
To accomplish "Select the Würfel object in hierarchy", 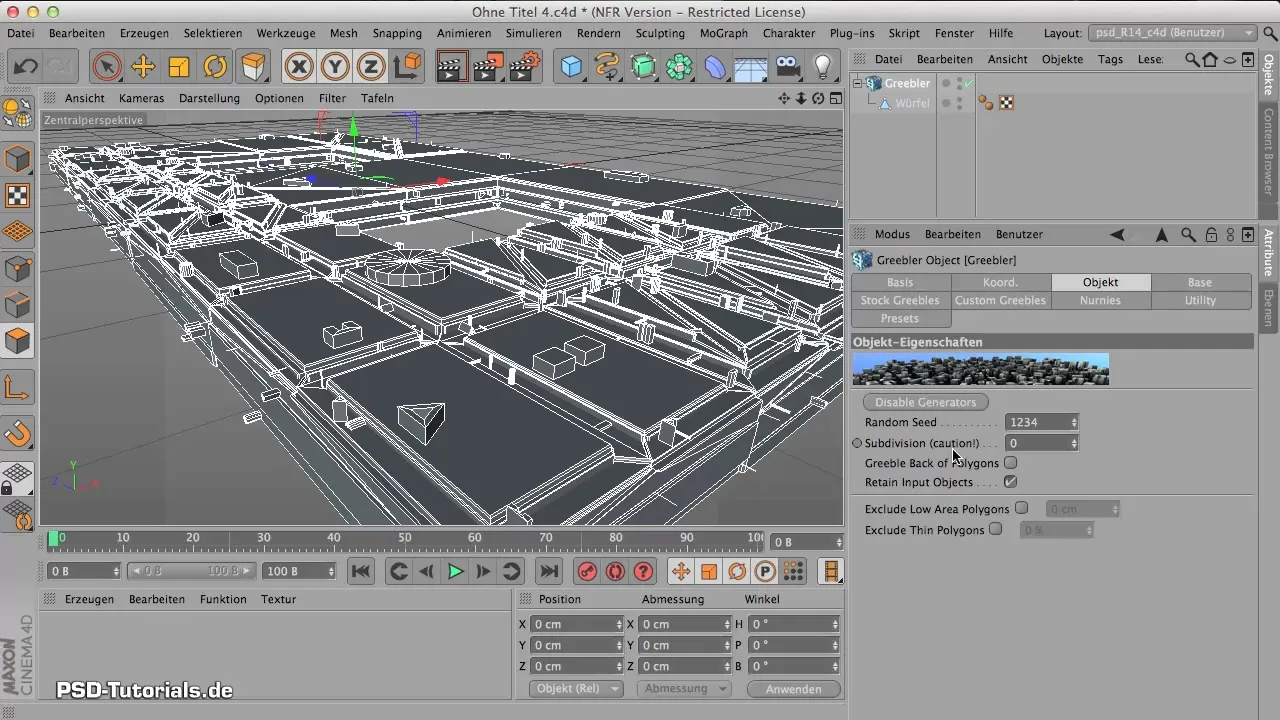I will (x=912, y=103).
